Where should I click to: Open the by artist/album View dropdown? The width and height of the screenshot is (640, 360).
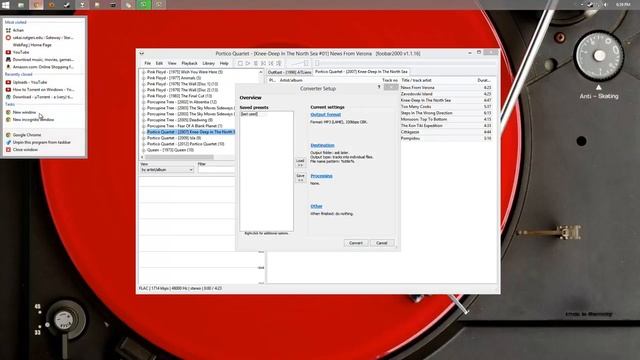167,169
